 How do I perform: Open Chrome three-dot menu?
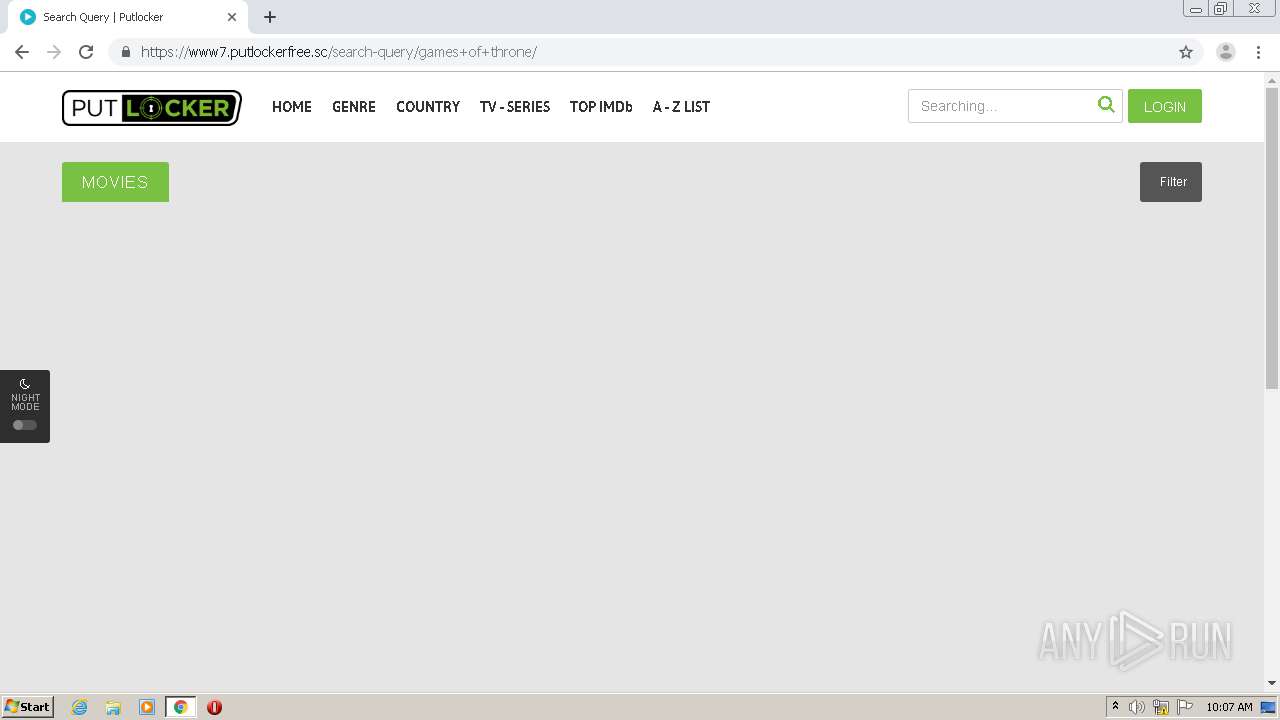tap(1258, 52)
